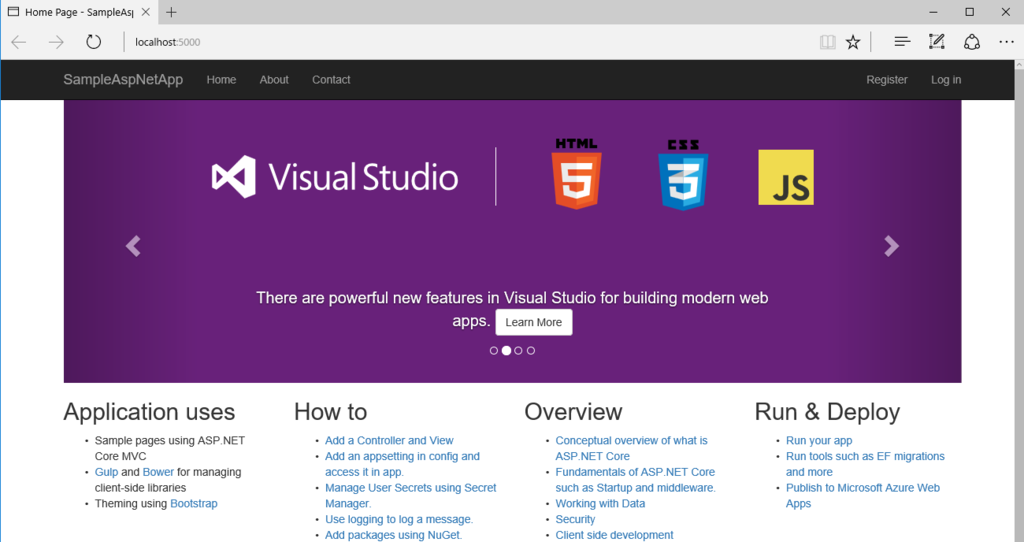1024x542 pixels.
Task: Click Application uses heading
Action: tap(149, 412)
